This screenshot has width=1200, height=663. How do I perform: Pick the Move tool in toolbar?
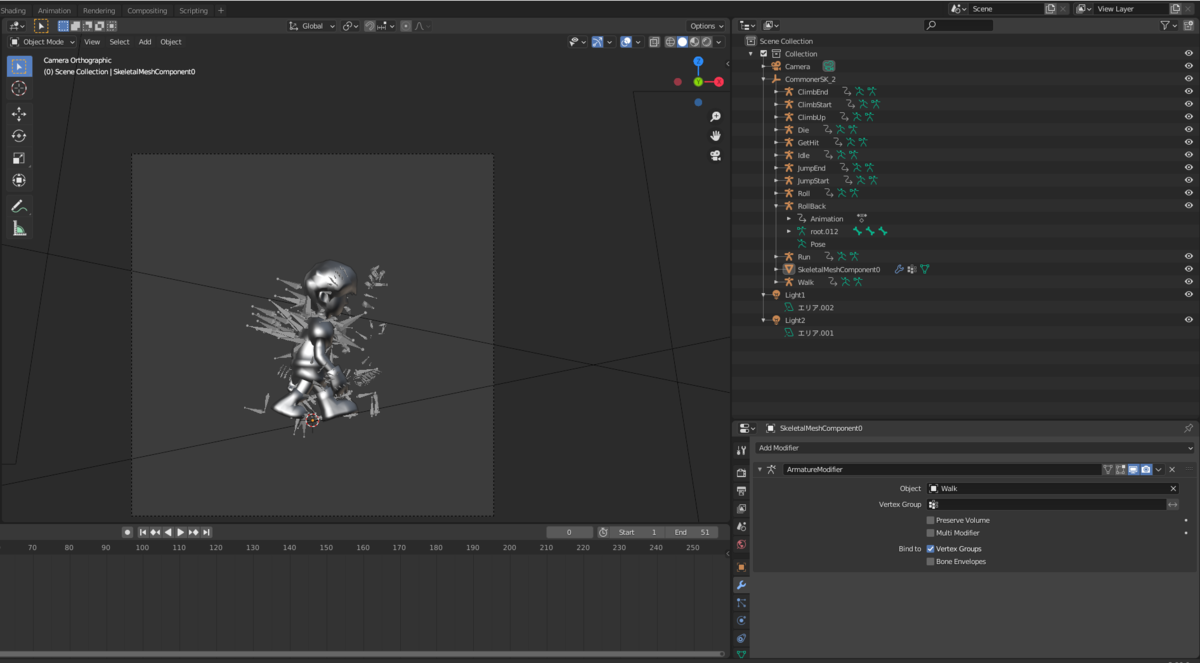[x=19, y=114]
